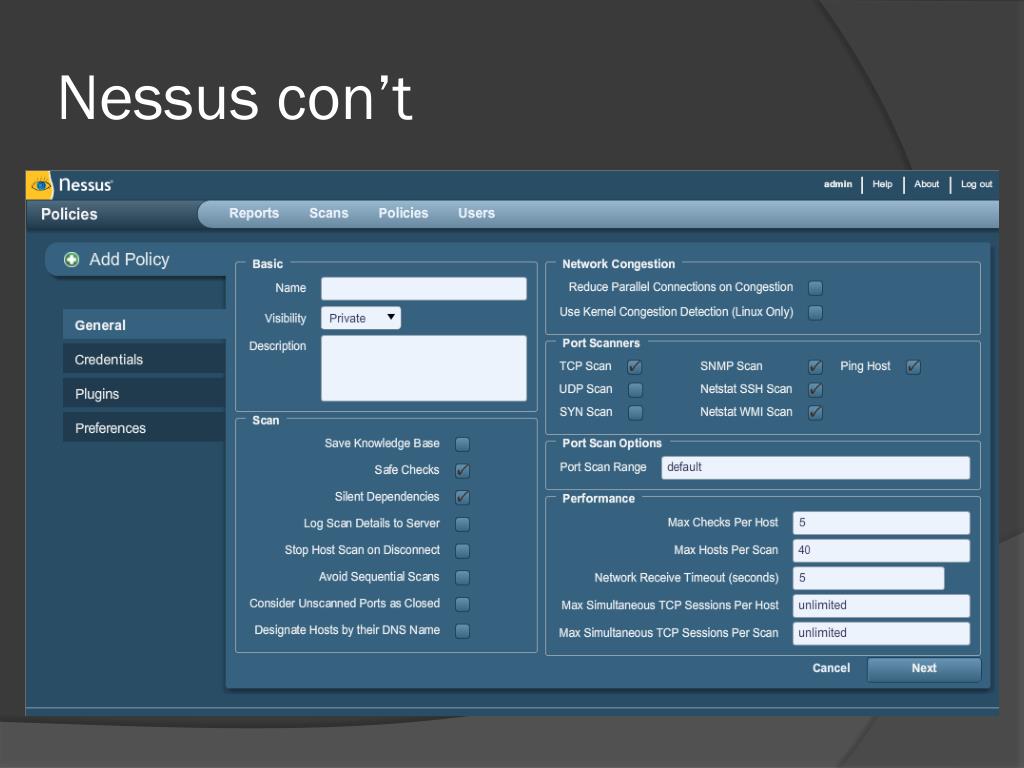Click the Add Policy heading
Image resolution: width=1024 pixels, height=768 pixels.
click(129, 260)
